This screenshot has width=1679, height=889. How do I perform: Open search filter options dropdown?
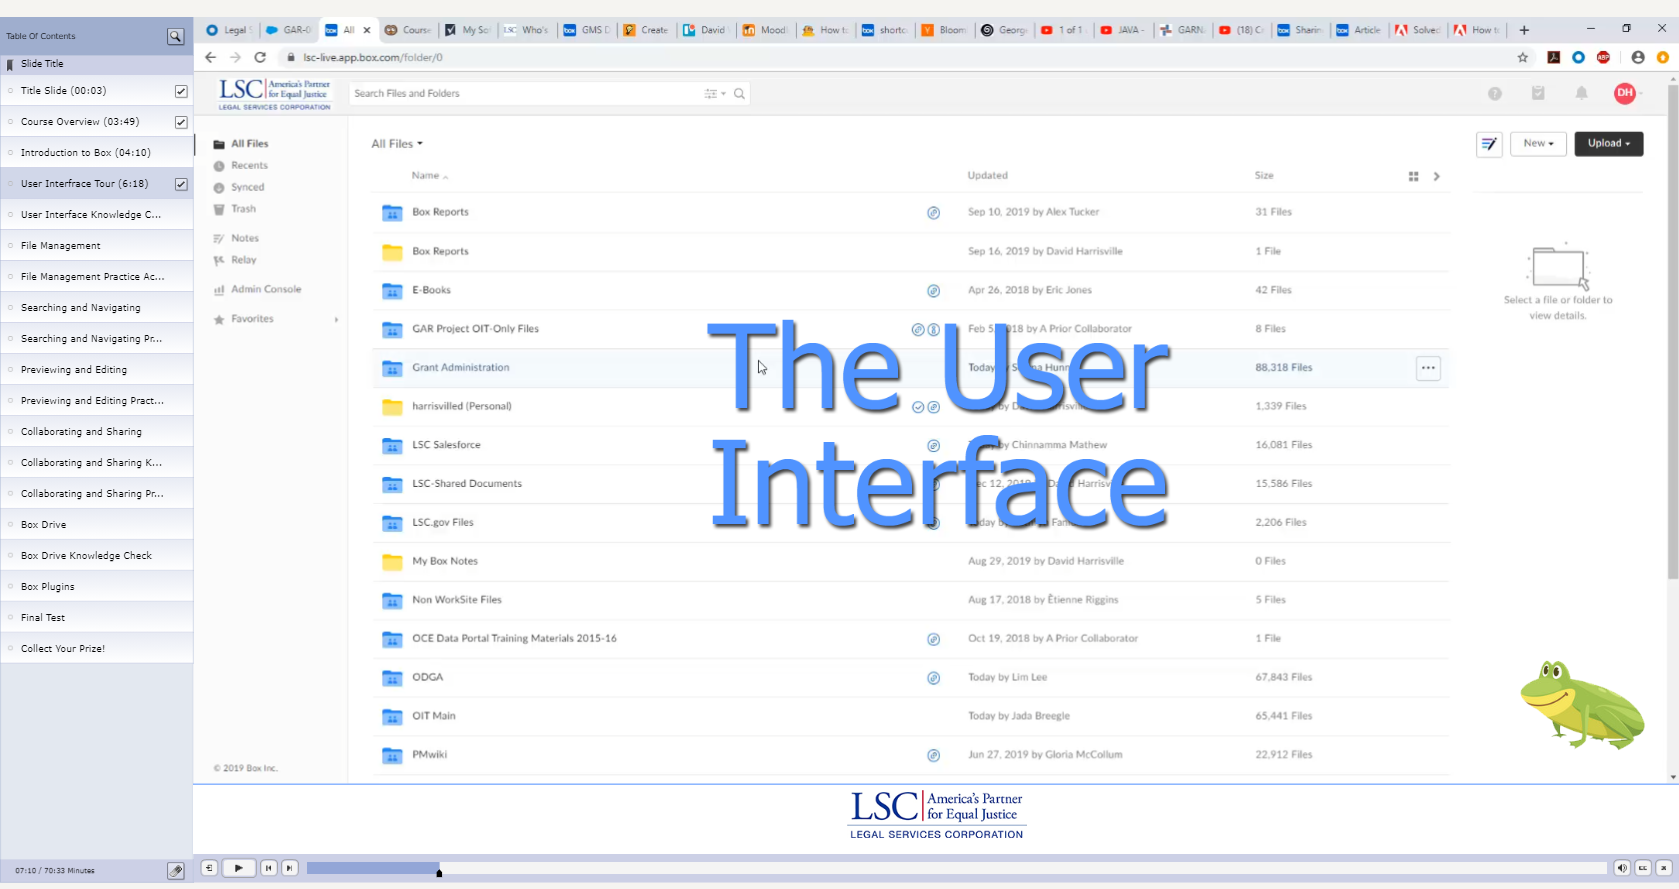(714, 94)
